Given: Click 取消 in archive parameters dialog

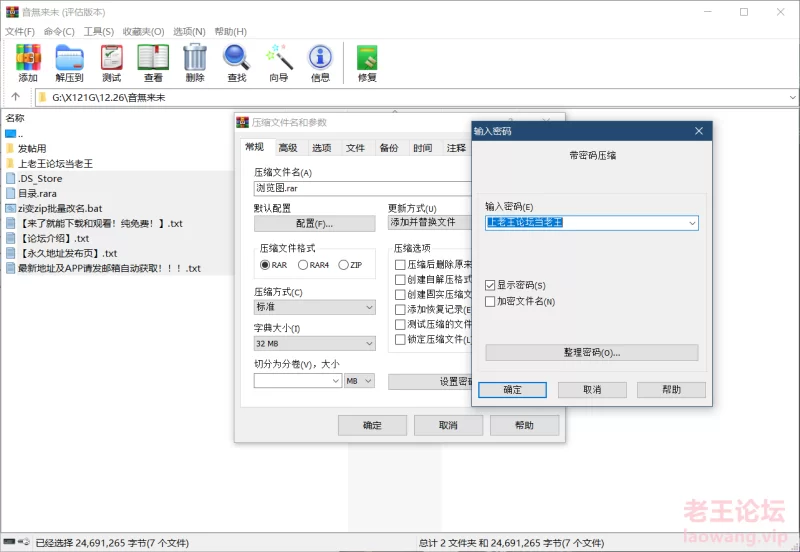Looking at the screenshot, I should (448, 425).
